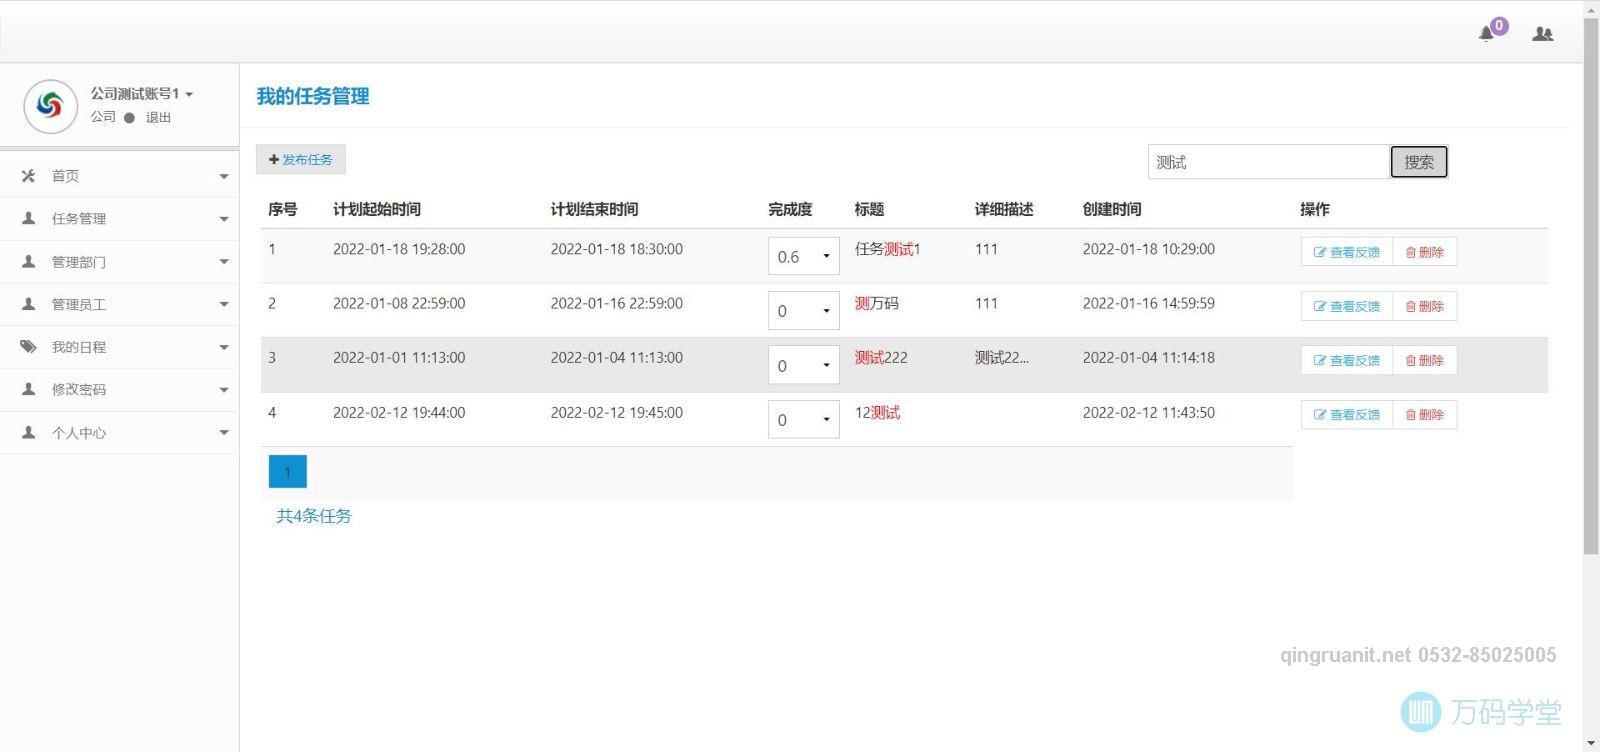The width and height of the screenshot is (1600, 752).
Task: Open the users icon in top bar
Action: tap(1543, 33)
